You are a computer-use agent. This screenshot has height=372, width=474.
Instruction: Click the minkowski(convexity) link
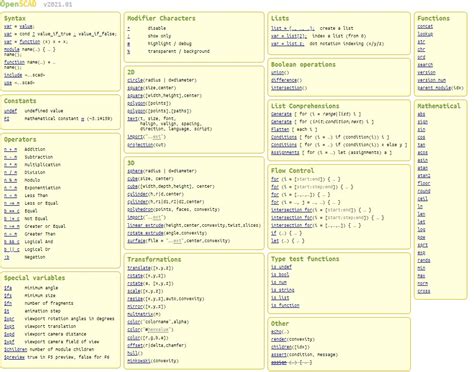tap(139, 361)
